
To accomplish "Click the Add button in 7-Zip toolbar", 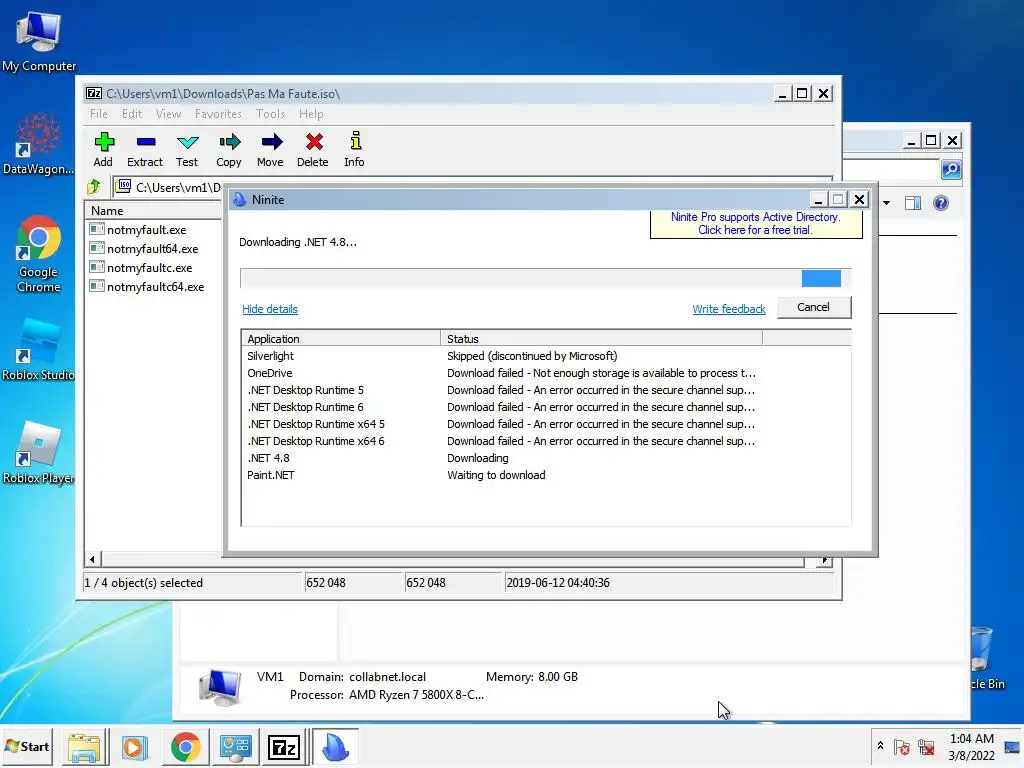I will pyautogui.click(x=103, y=150).
